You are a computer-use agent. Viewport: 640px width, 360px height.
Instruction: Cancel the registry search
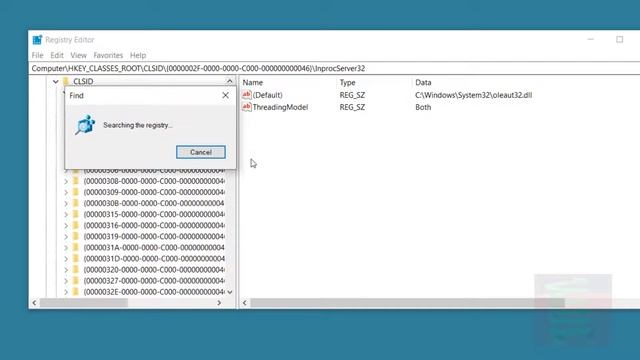point(201,152)
